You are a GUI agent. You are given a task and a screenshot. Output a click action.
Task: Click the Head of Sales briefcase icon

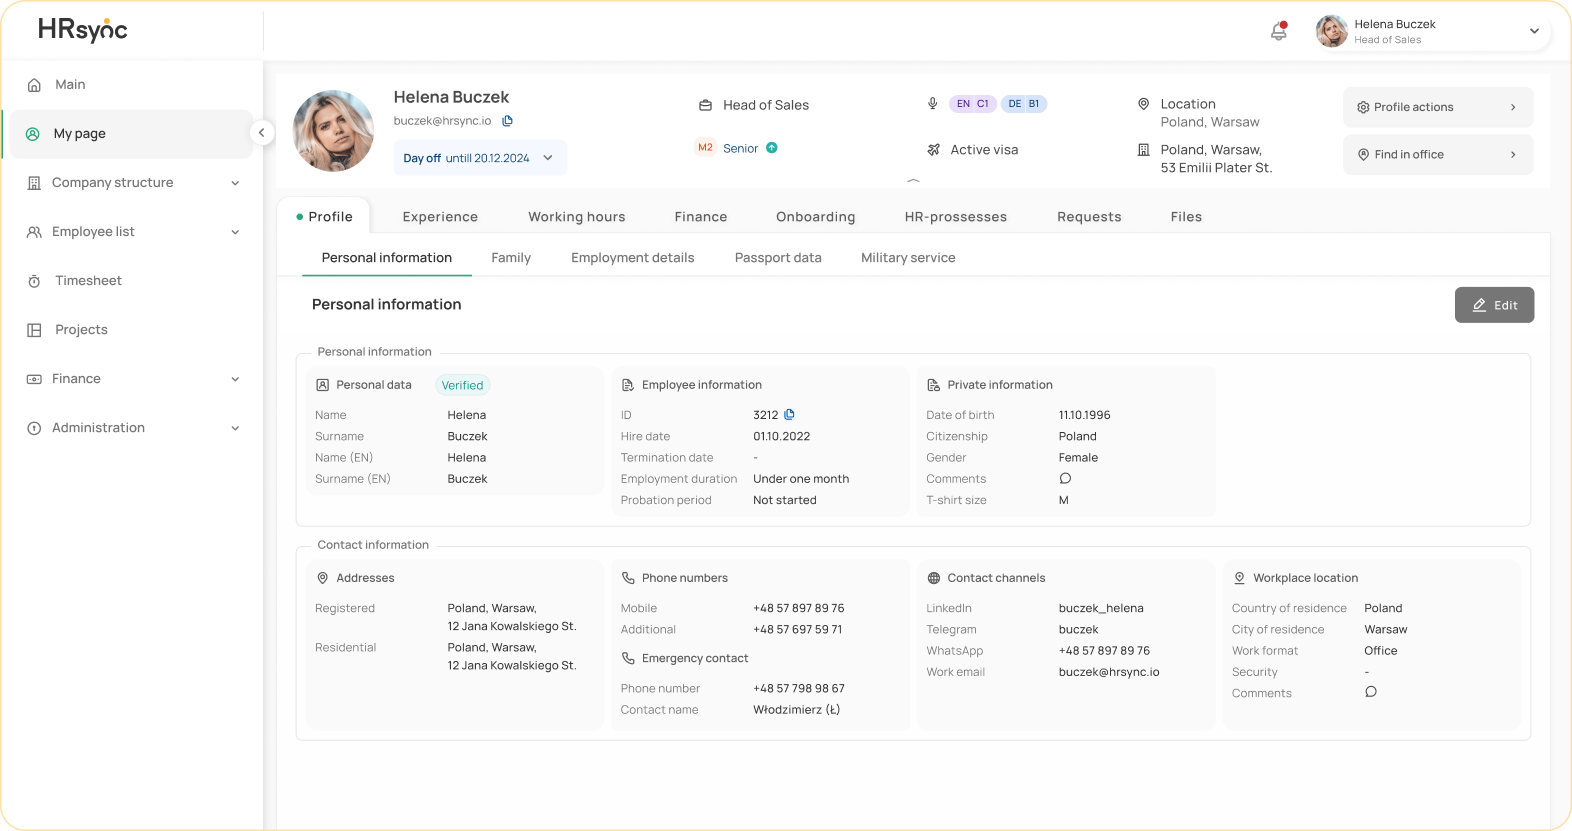[x=705, y=105]
